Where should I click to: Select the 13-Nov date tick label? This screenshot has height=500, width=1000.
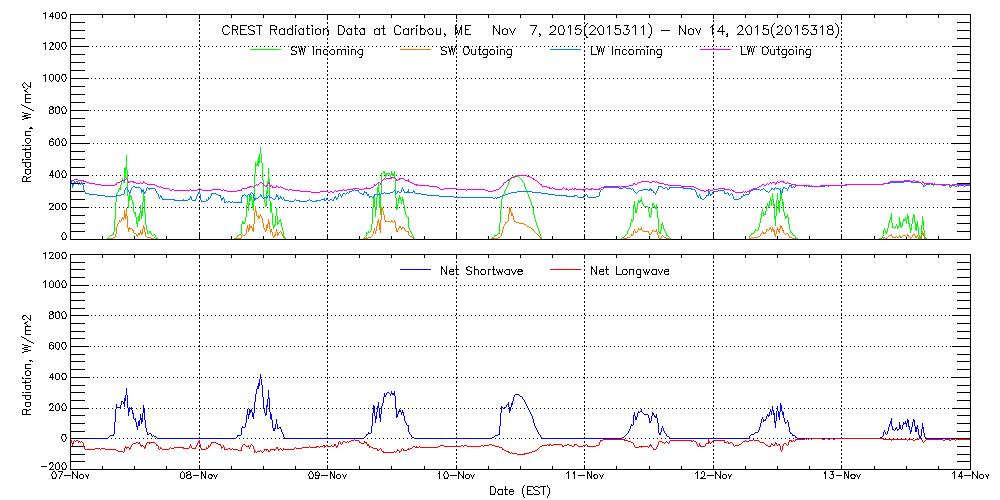[x=842, y=477]
